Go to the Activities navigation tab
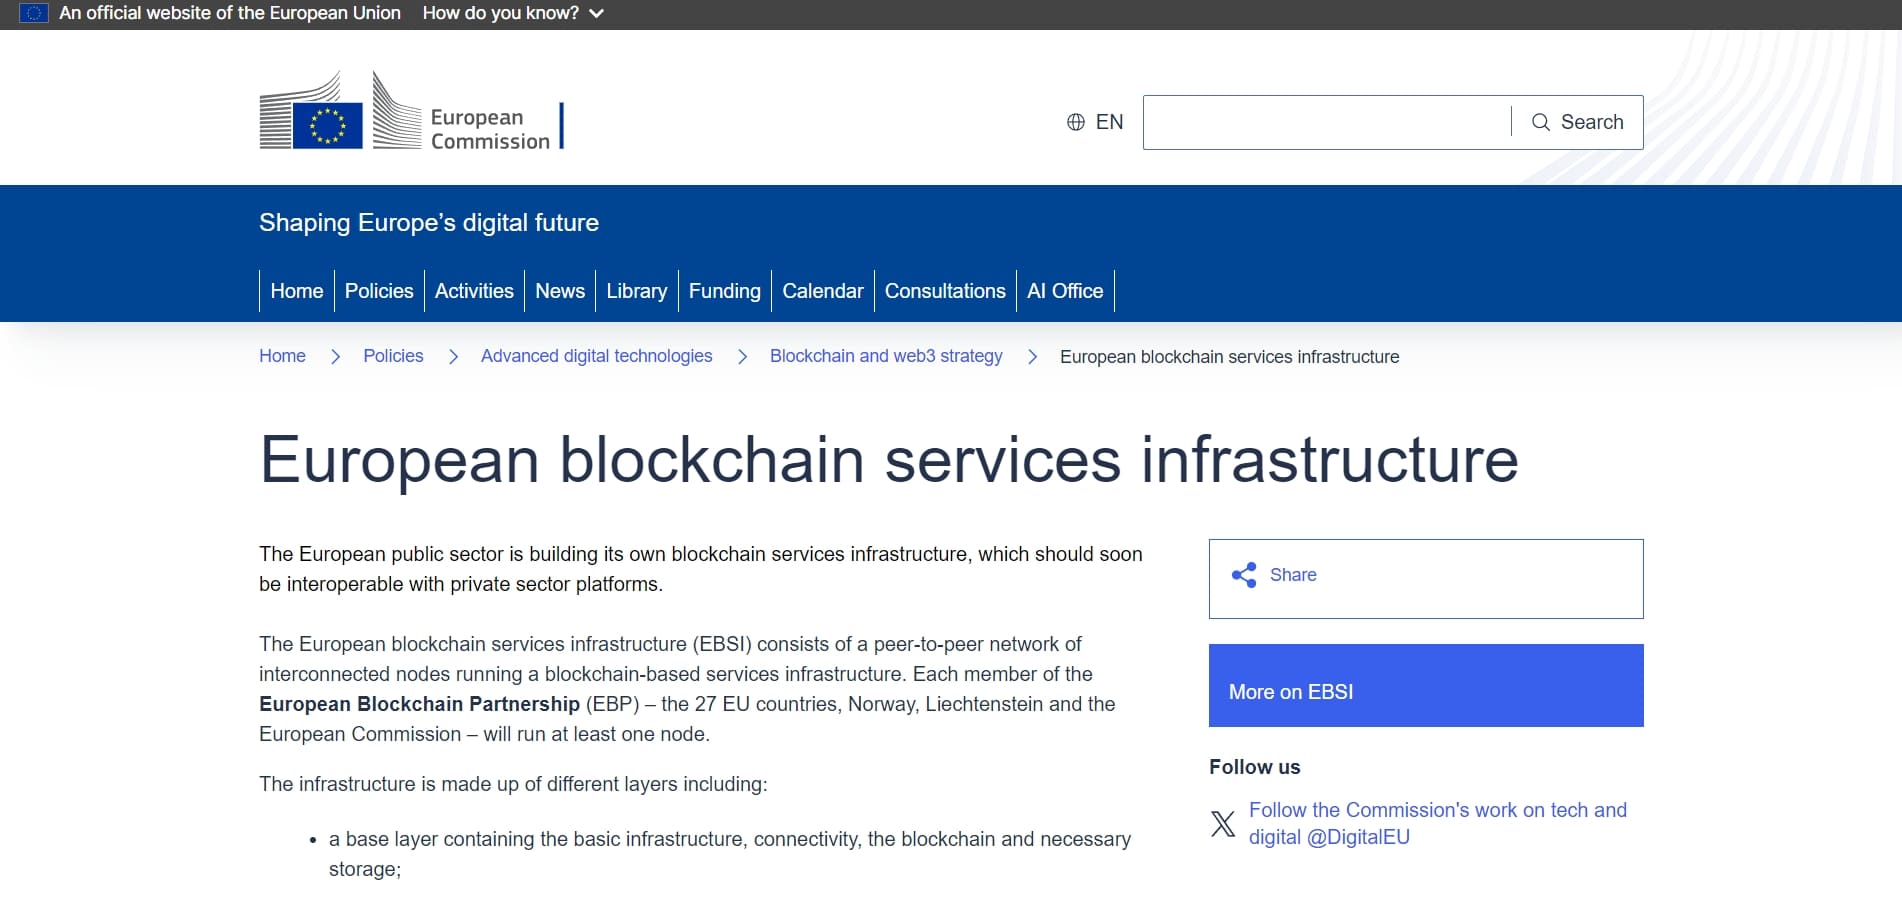The width and height of the screenshot is (1902, 899). [x=474, y=291]
